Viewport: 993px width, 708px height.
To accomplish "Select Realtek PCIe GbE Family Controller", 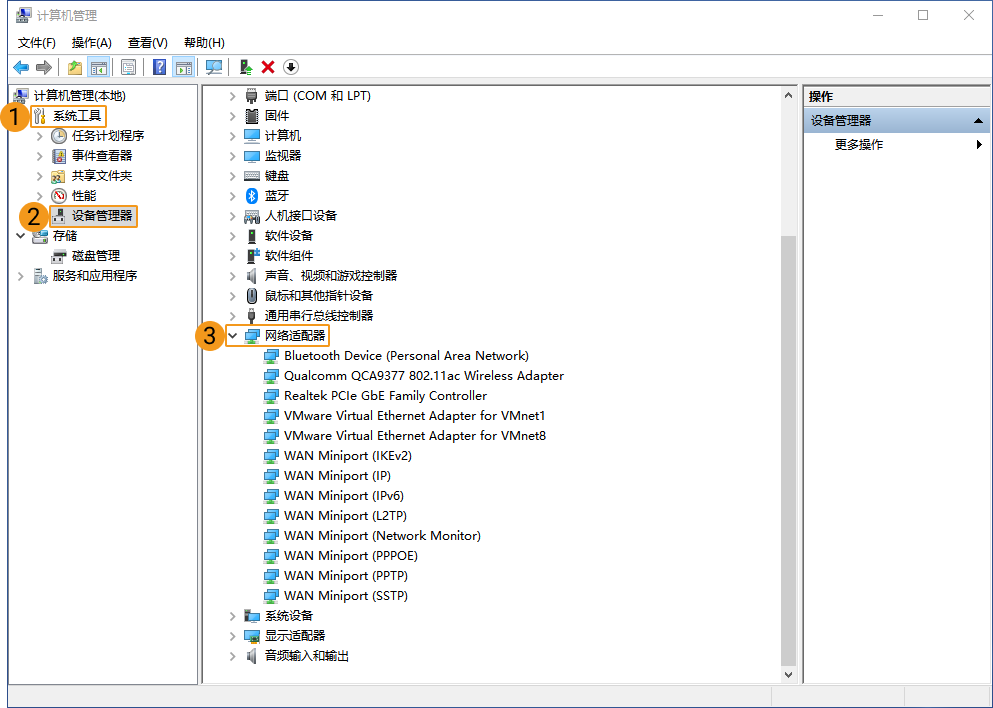I will click(x=385, y=396).
